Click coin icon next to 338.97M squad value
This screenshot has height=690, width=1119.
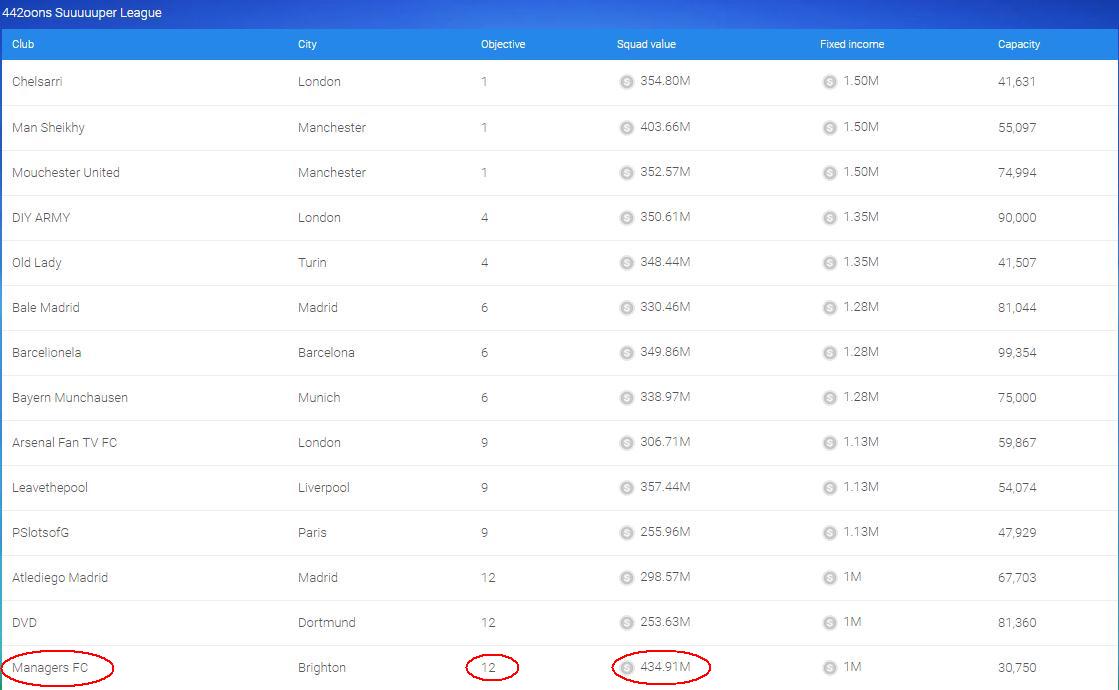tap(626, 397)
